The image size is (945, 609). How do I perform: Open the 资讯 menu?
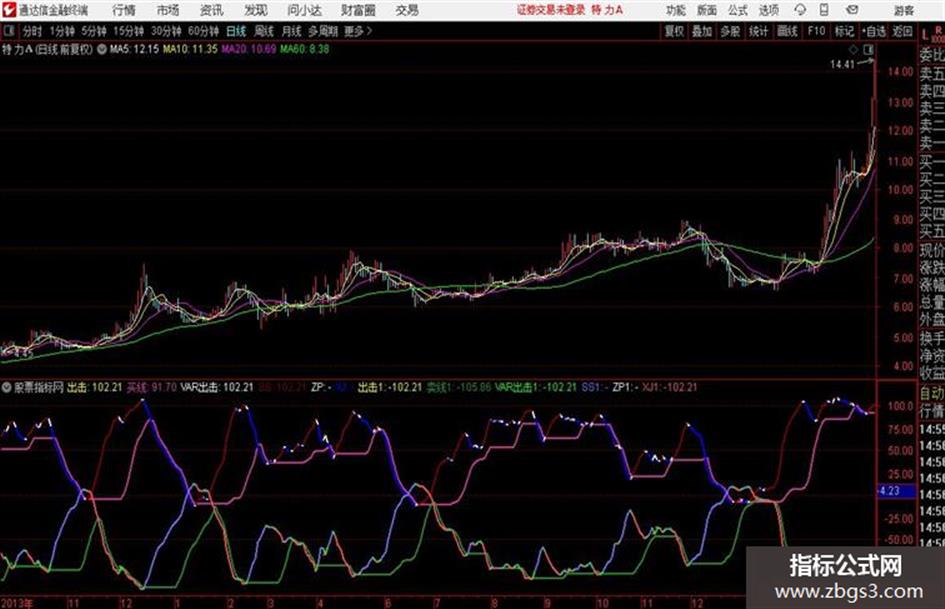click(212, 10)
